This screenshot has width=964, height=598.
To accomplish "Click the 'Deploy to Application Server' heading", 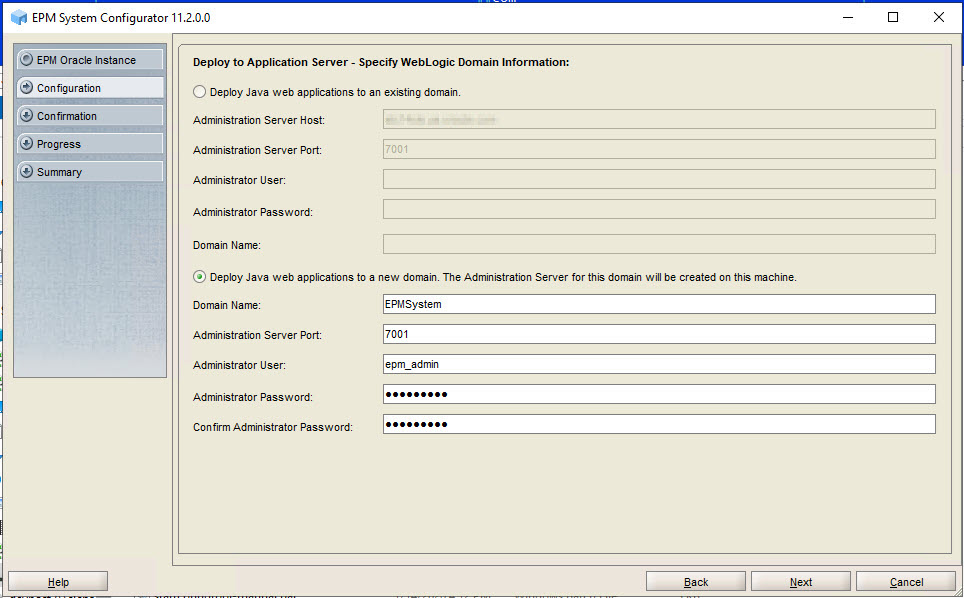I will tap(381, 62).
